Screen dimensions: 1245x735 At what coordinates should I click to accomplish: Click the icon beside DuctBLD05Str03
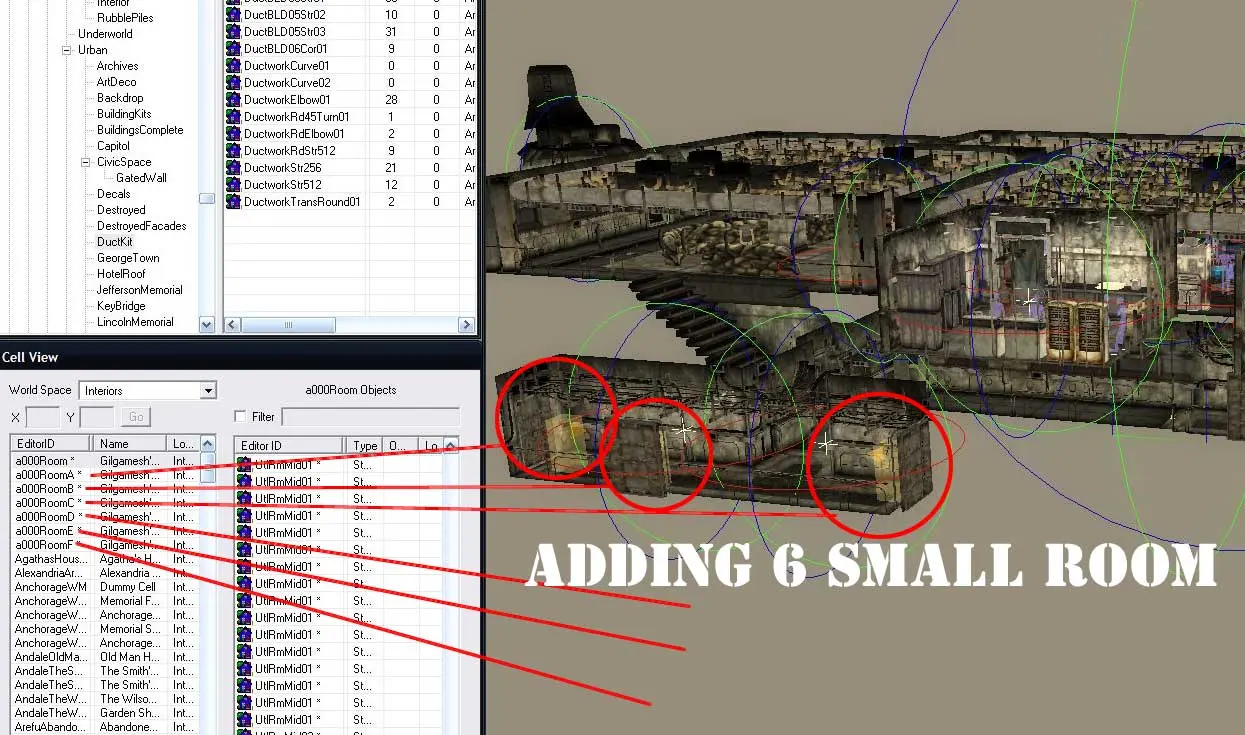233,32
